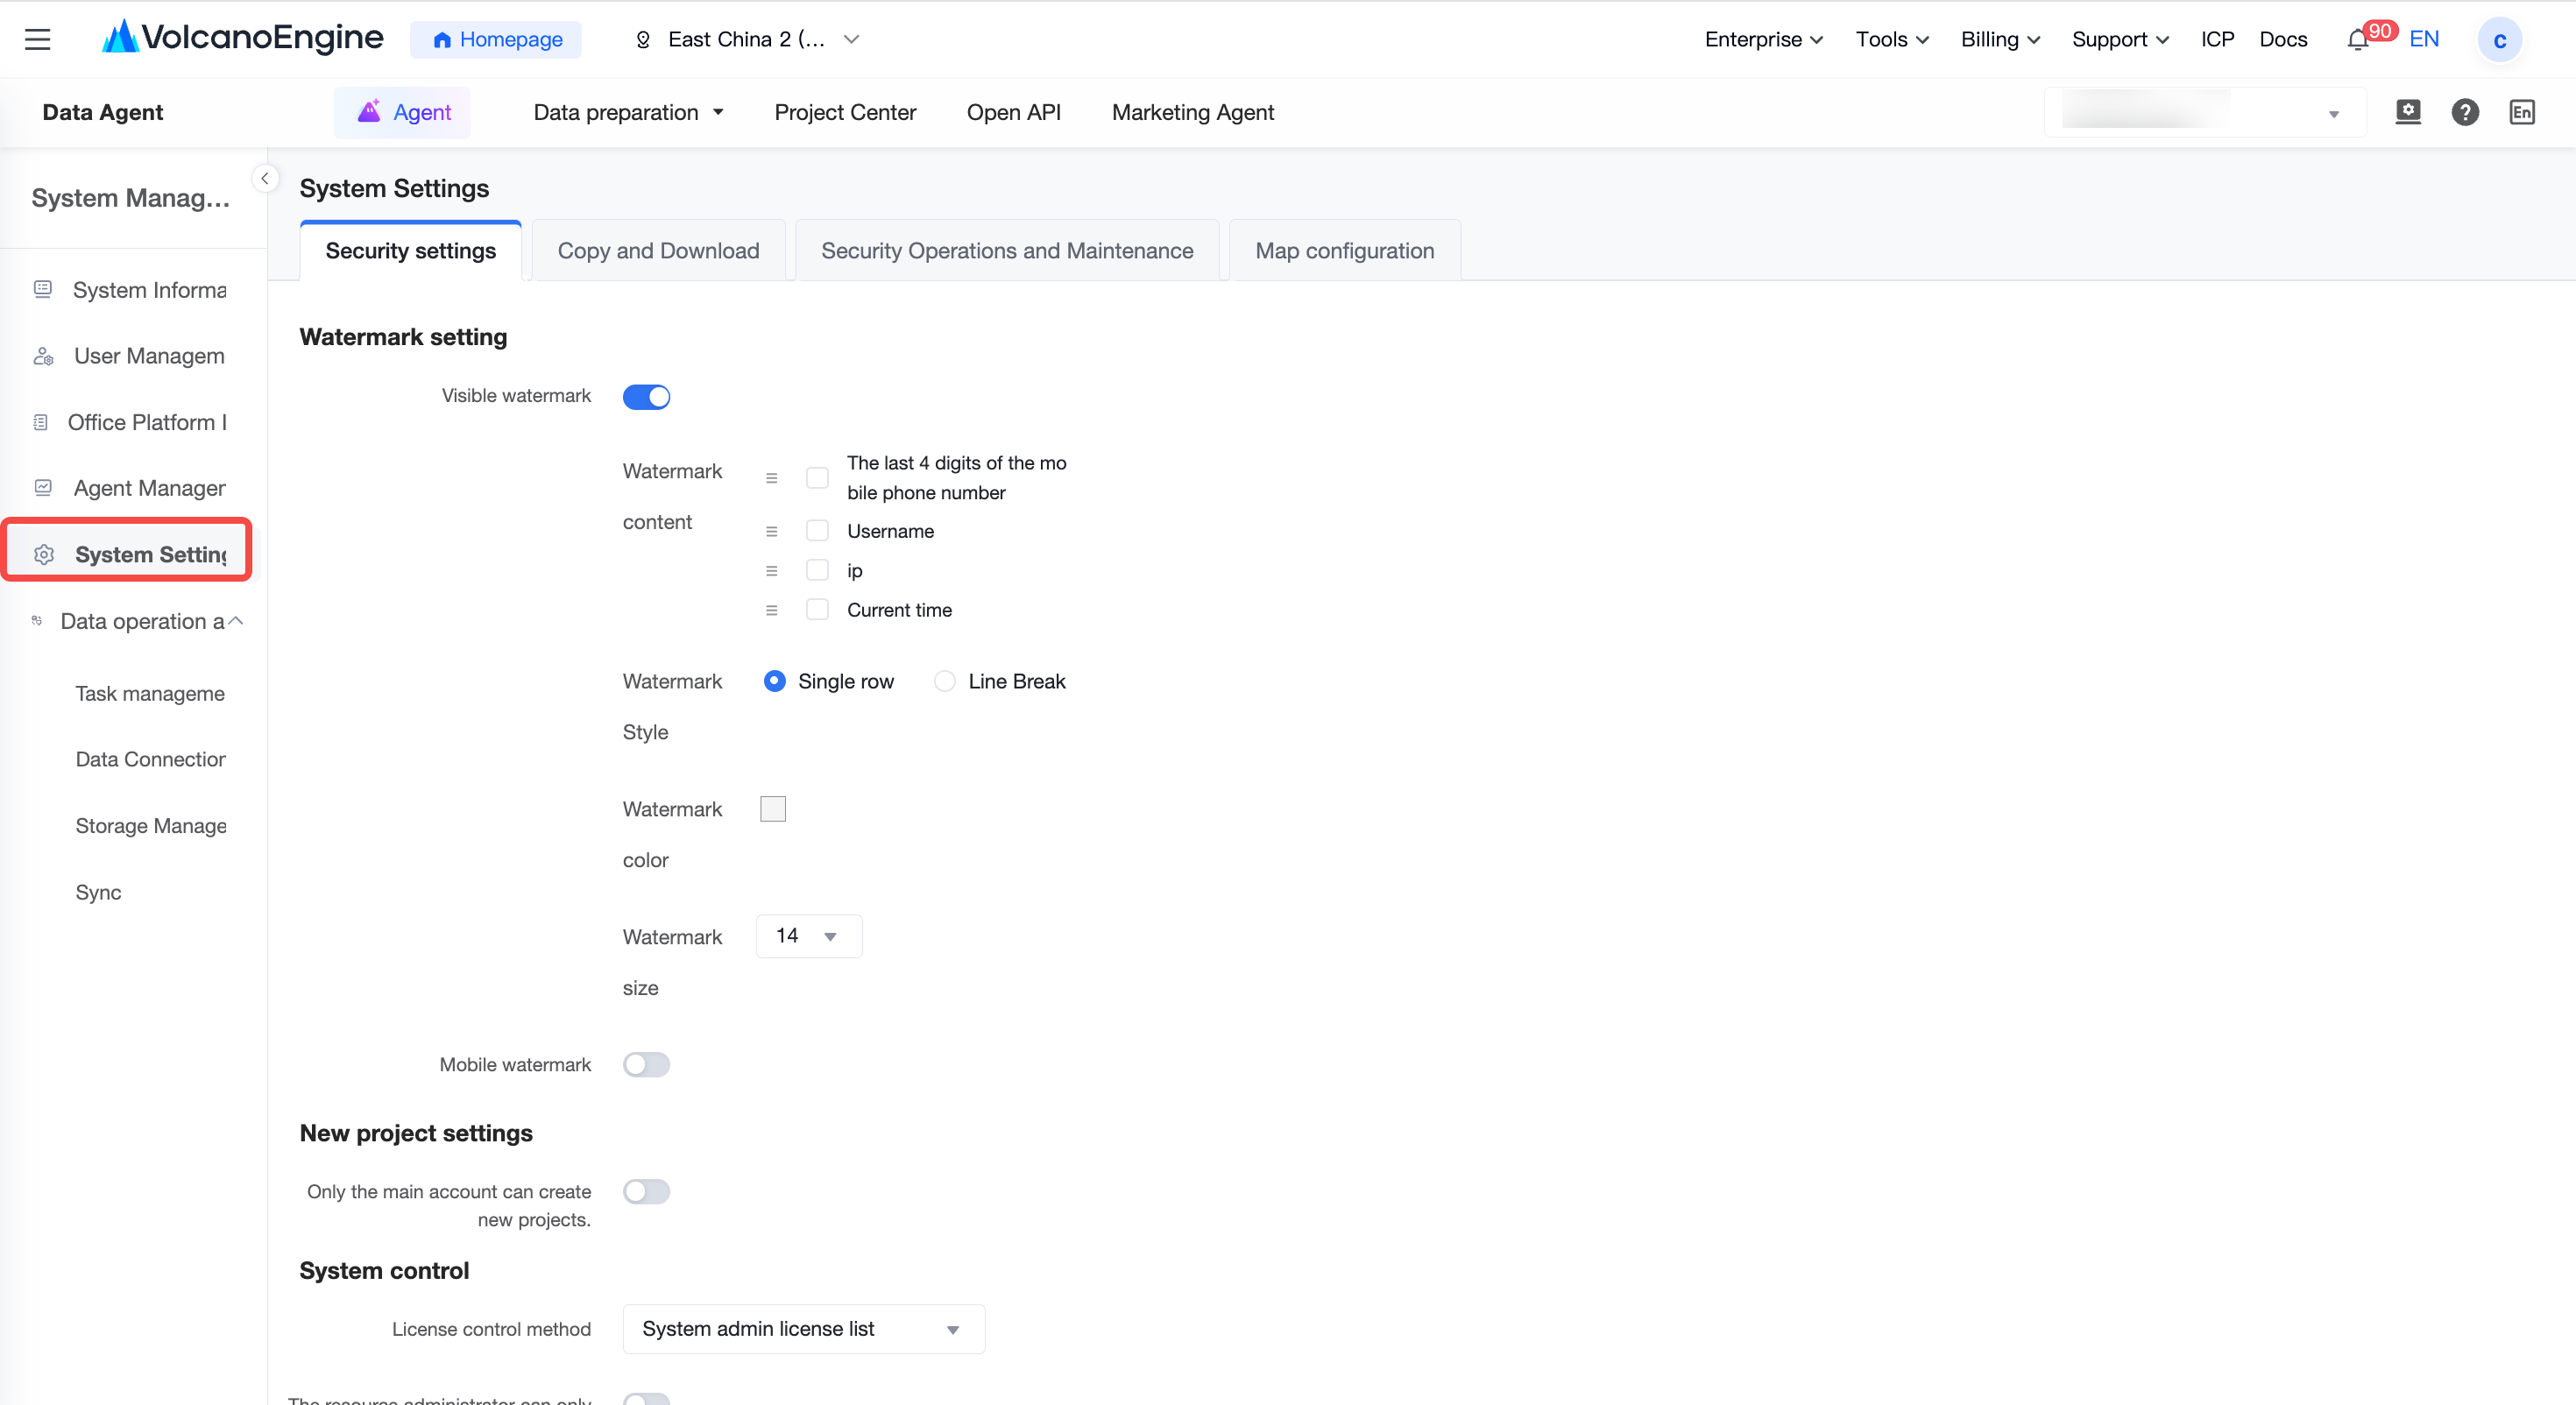This screenshot has width=2576, height=1405.
Task: Open the blurred project selector dropdown
Action: [x=2205, y=112]
